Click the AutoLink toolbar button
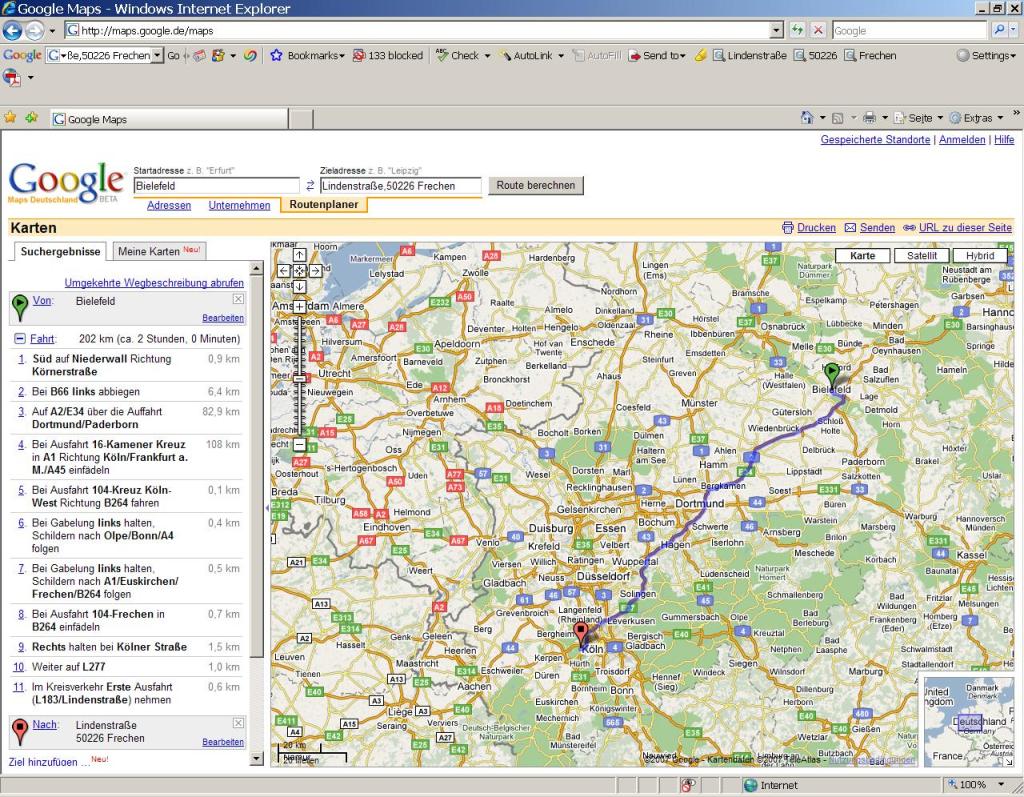This screenshot has height=797, width=1024. 526,56
